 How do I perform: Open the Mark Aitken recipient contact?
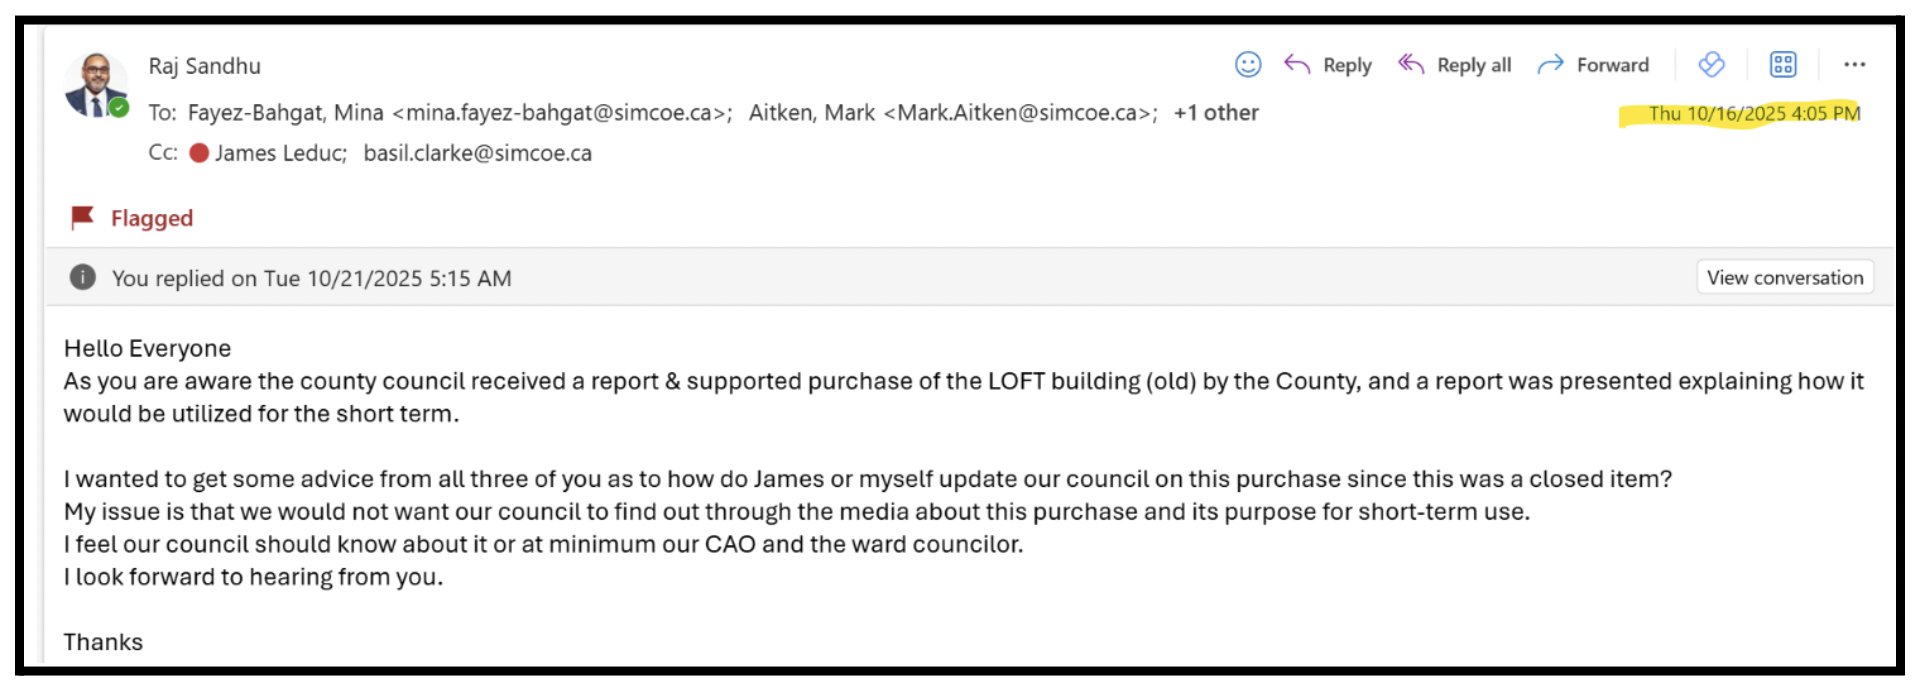click(953, 113)
